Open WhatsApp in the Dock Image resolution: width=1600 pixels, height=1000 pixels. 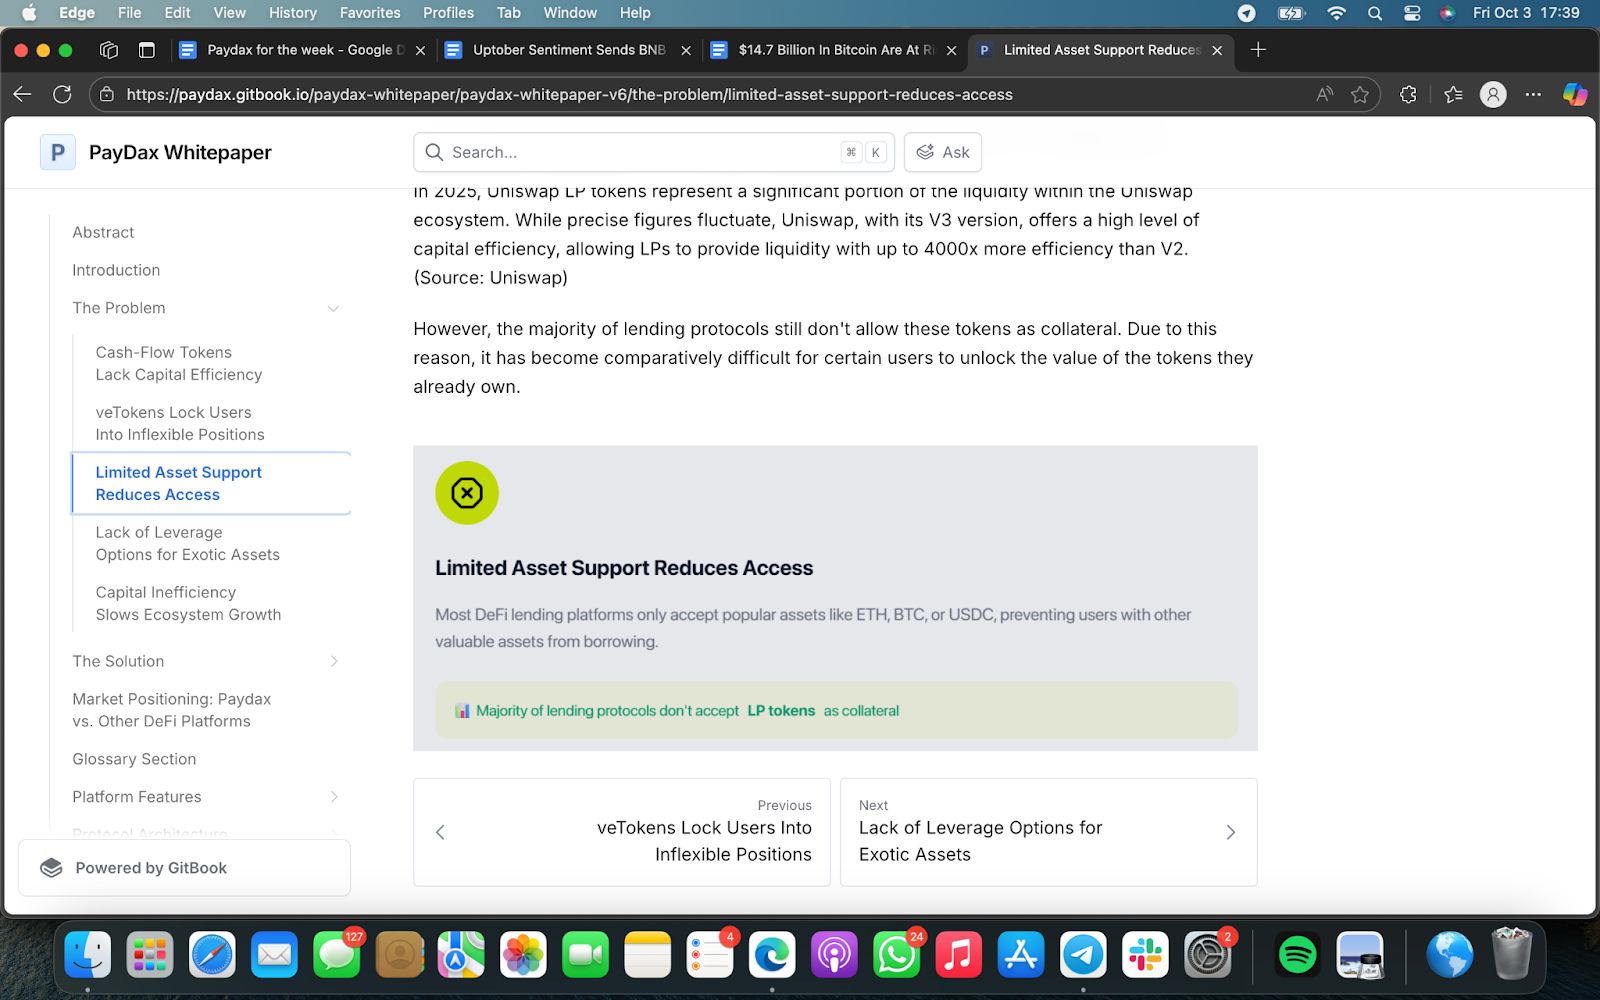click(896, 955)
